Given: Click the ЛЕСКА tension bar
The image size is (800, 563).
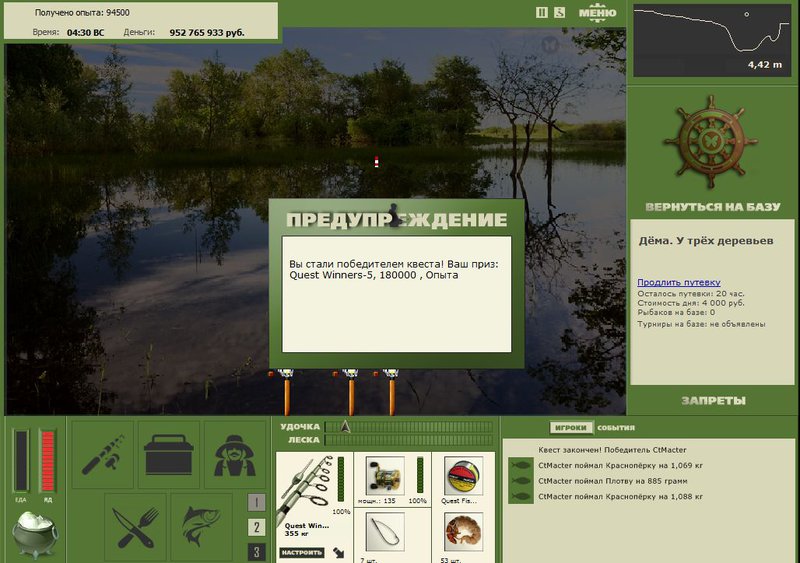Looking at the screenshot, I should pyautogui.click(x=409, y=440).
